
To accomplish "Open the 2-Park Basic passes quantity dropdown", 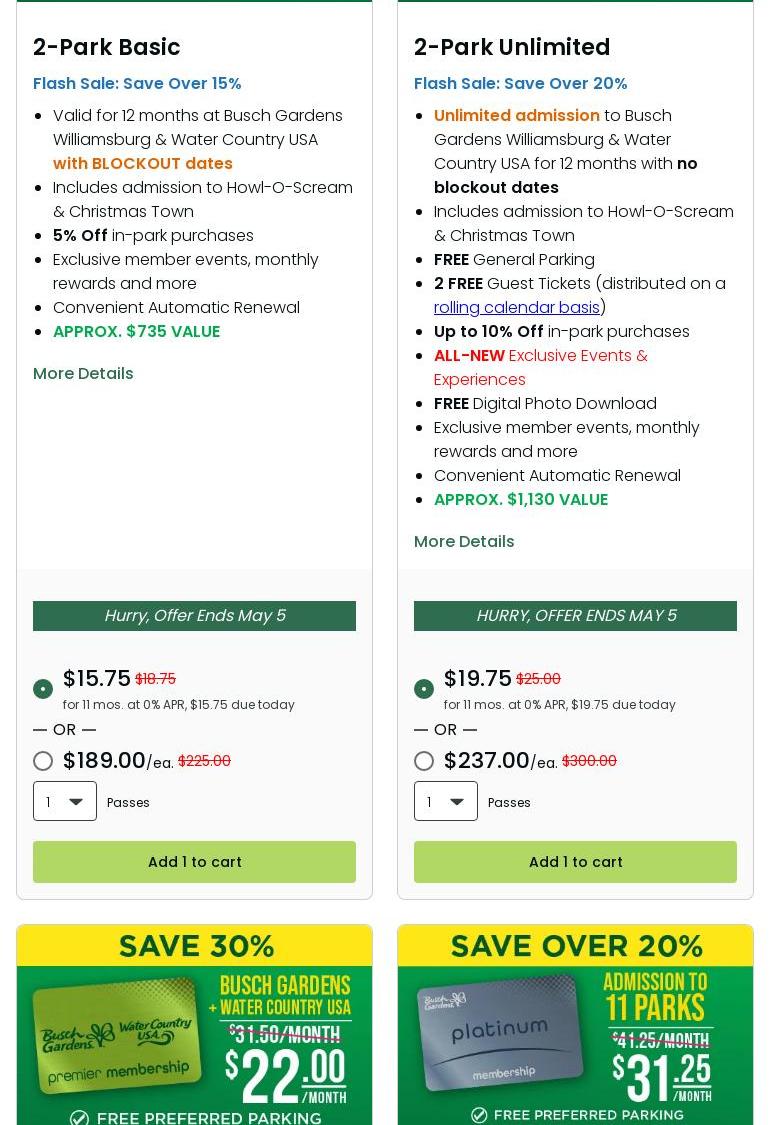I will tap(65, 801).
